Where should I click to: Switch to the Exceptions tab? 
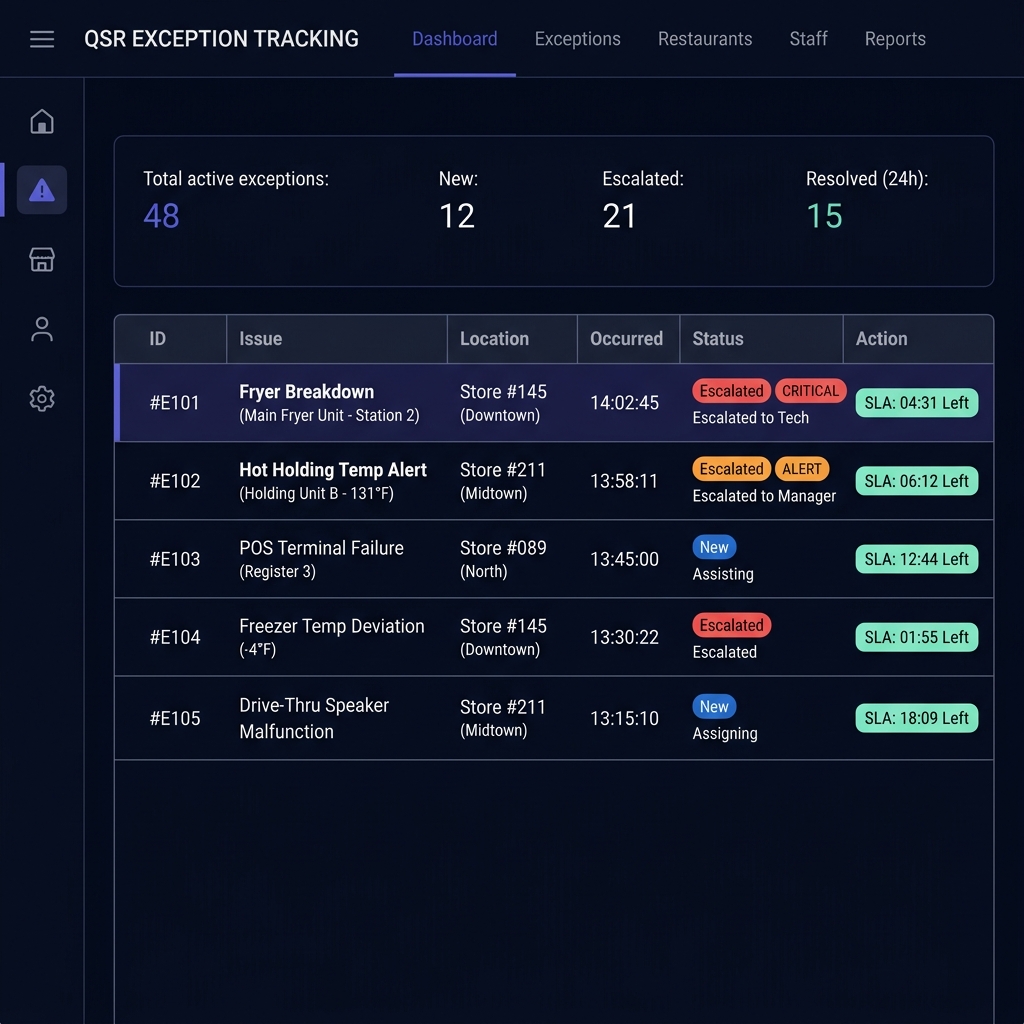point(577,39)
